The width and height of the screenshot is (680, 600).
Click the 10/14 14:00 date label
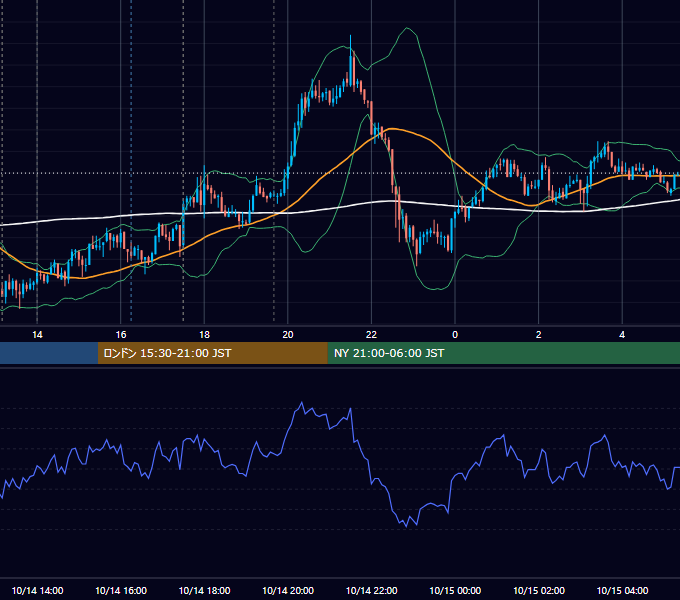point(37,590)
